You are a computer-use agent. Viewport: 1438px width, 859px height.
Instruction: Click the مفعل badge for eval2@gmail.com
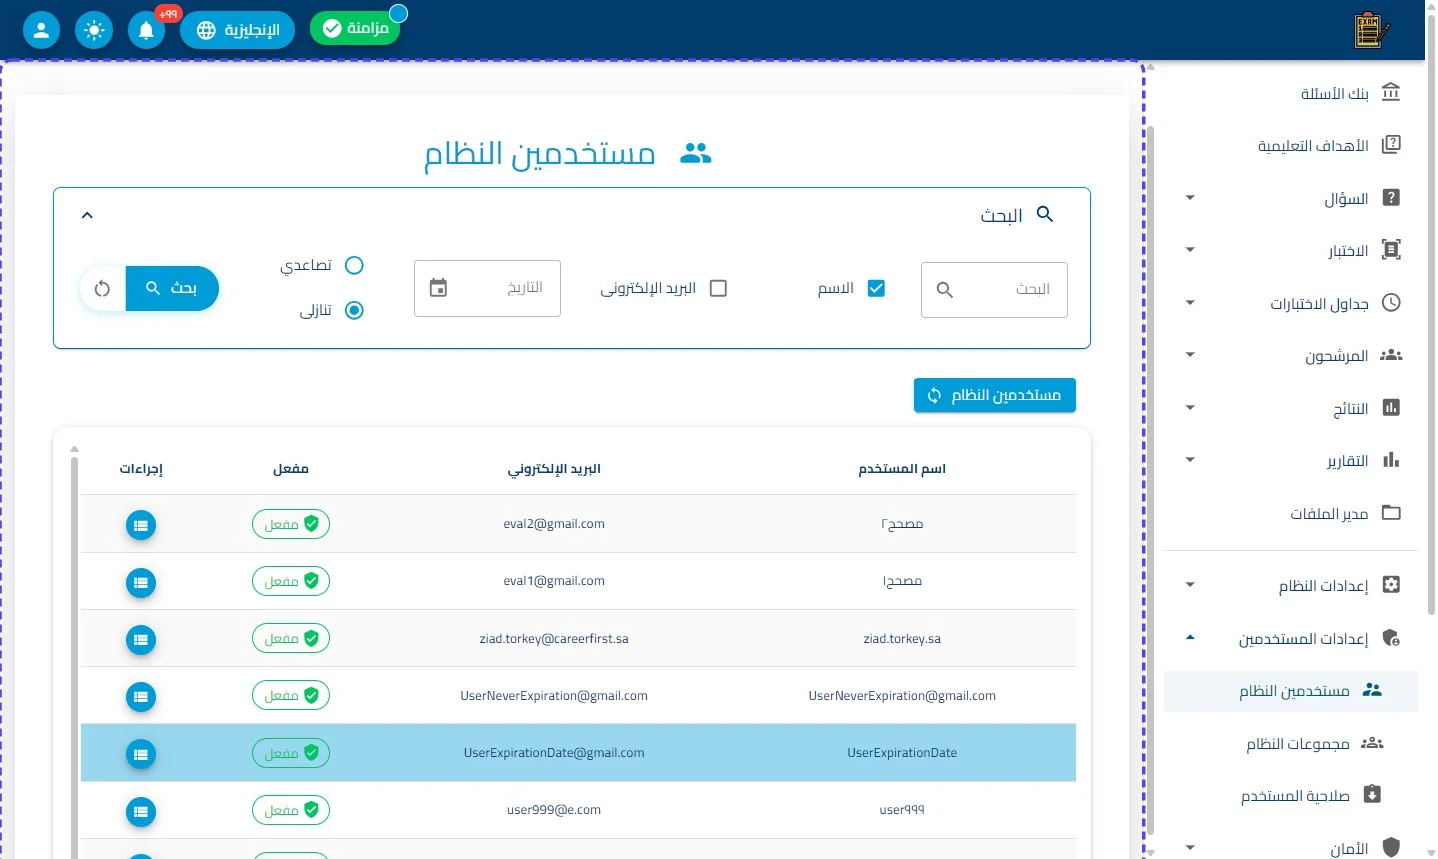[291, 524]
